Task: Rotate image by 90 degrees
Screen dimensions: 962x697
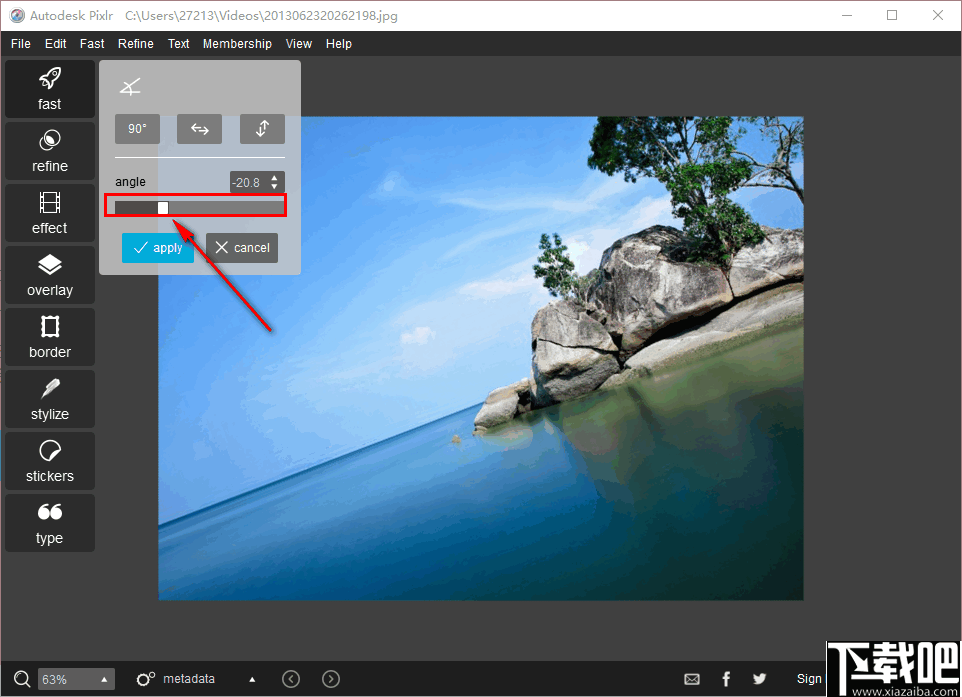Action: tap(137, 129)
